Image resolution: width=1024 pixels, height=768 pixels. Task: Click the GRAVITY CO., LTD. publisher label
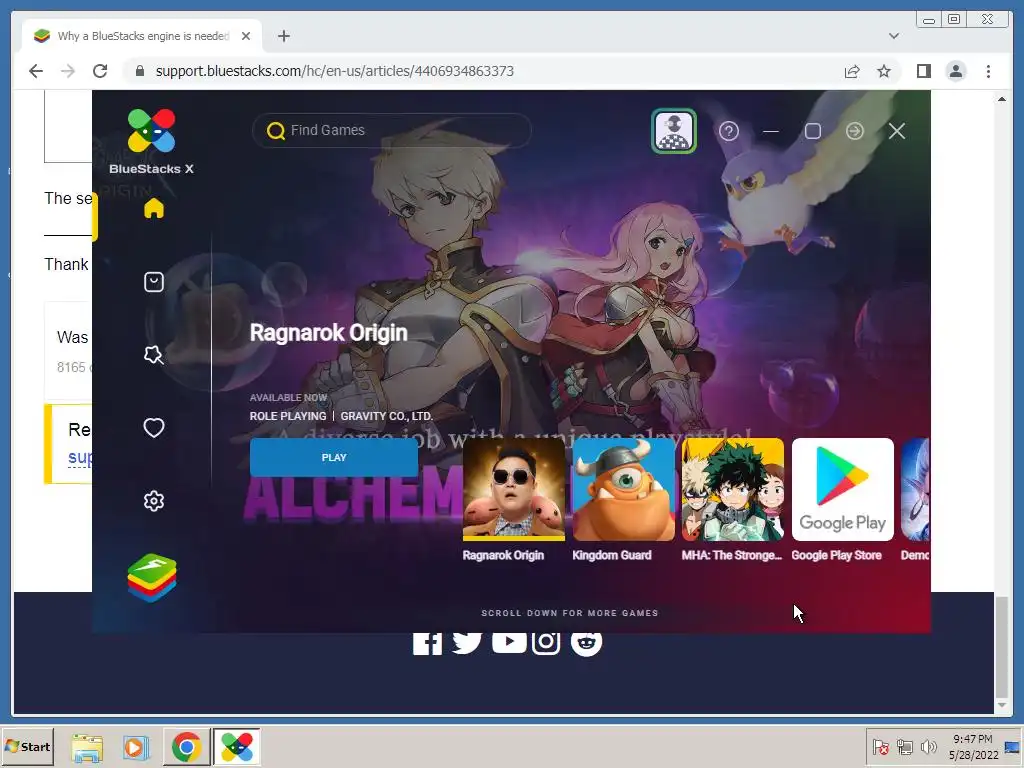click(x=387, y=416)
